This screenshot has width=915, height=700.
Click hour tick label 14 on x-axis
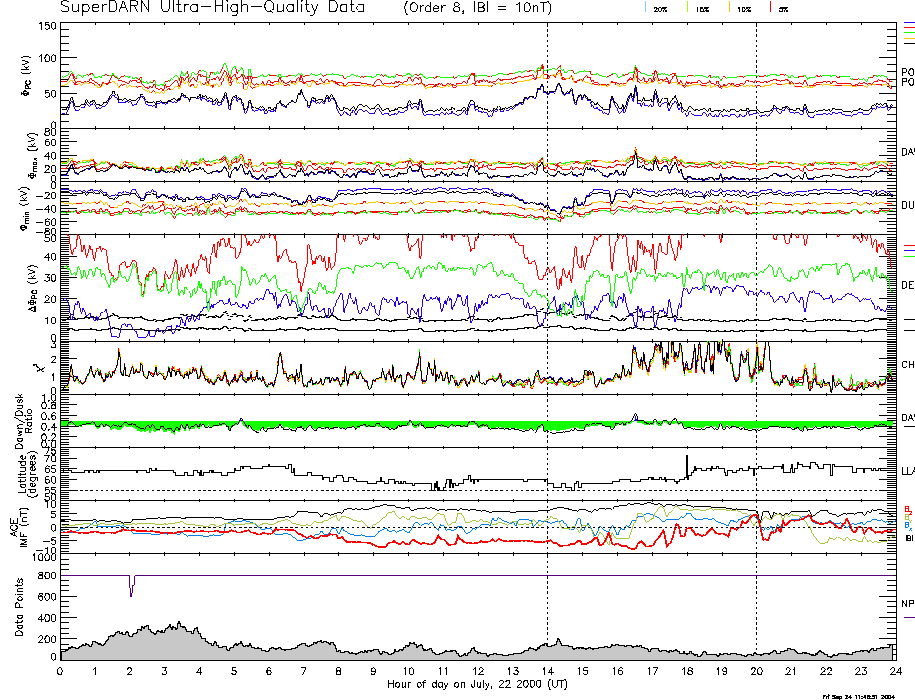(547, 671)
